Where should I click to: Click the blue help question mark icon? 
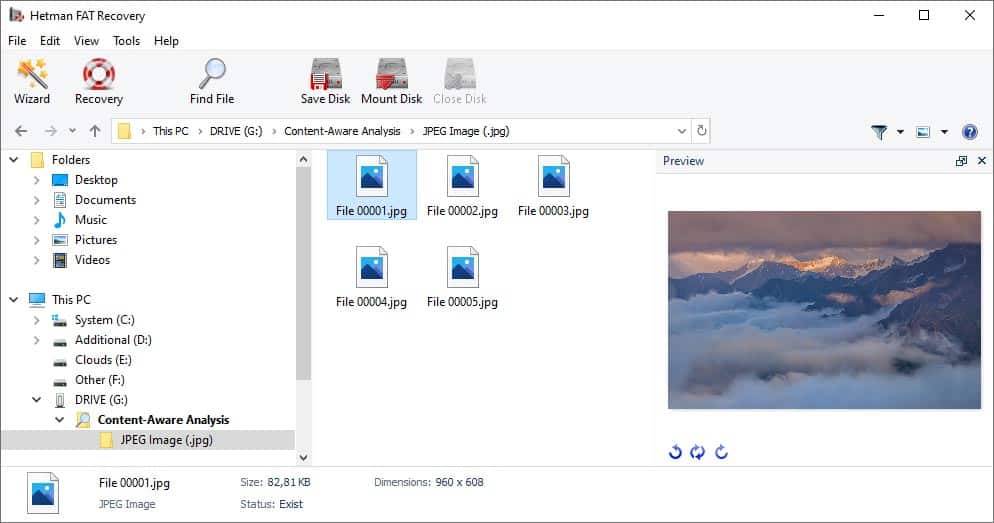[x=969, y=132]
